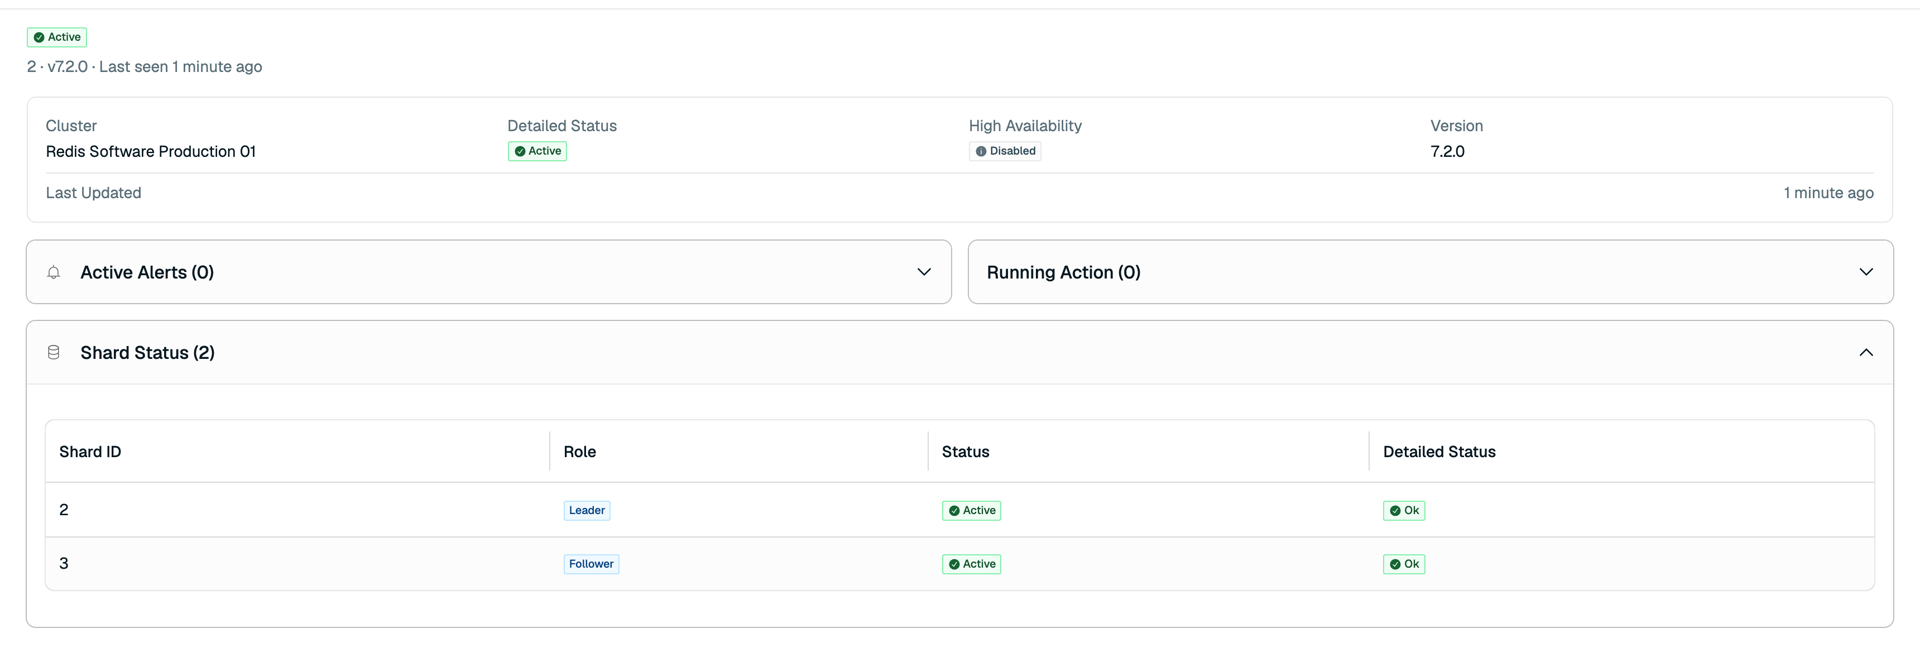This screenshot has width=1920, height=650.
Task: Click the Version value 7.2.0
Action: point(1447,151)
